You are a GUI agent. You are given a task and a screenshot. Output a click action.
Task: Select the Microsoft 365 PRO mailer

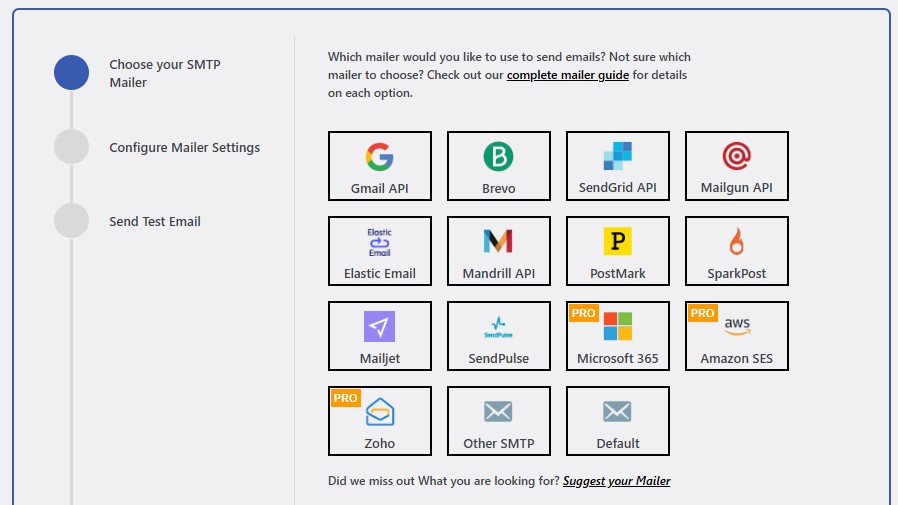pos(618,336)
